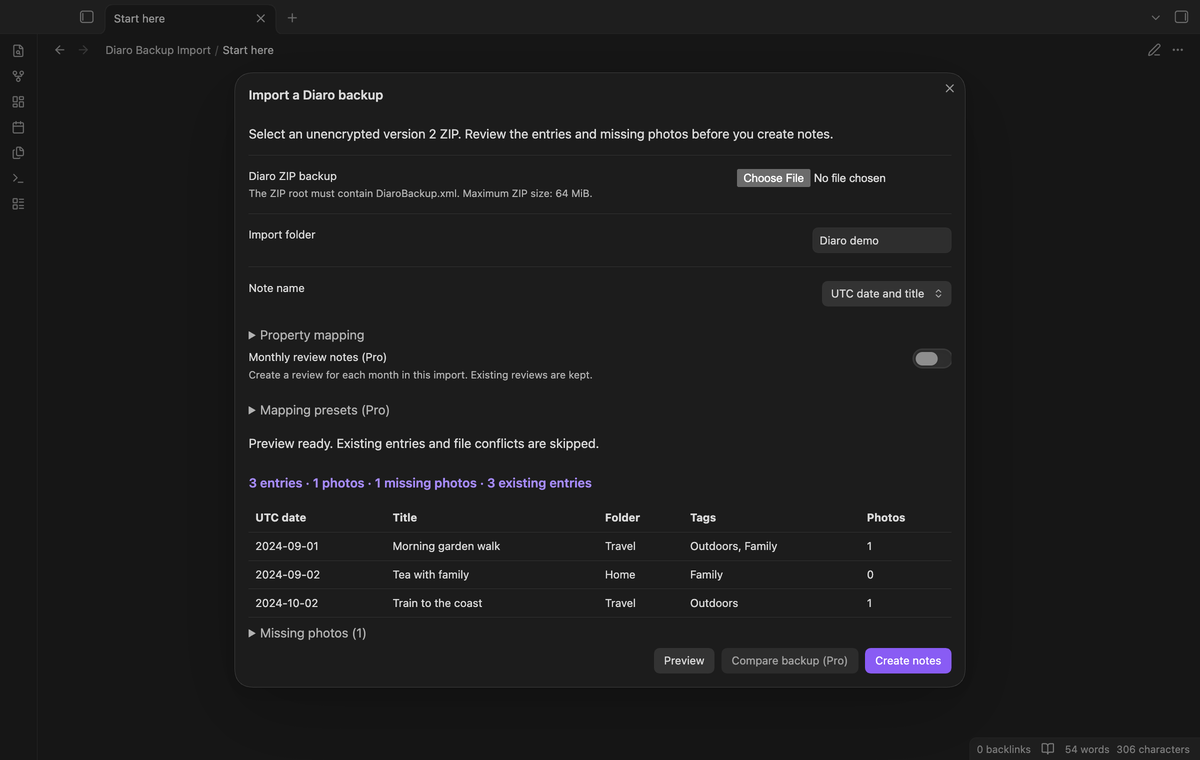The width and height of the screenshot is (1200, 760).
Task: Open the quick switcher ribbon icon
Action: (x=18, y=51)
